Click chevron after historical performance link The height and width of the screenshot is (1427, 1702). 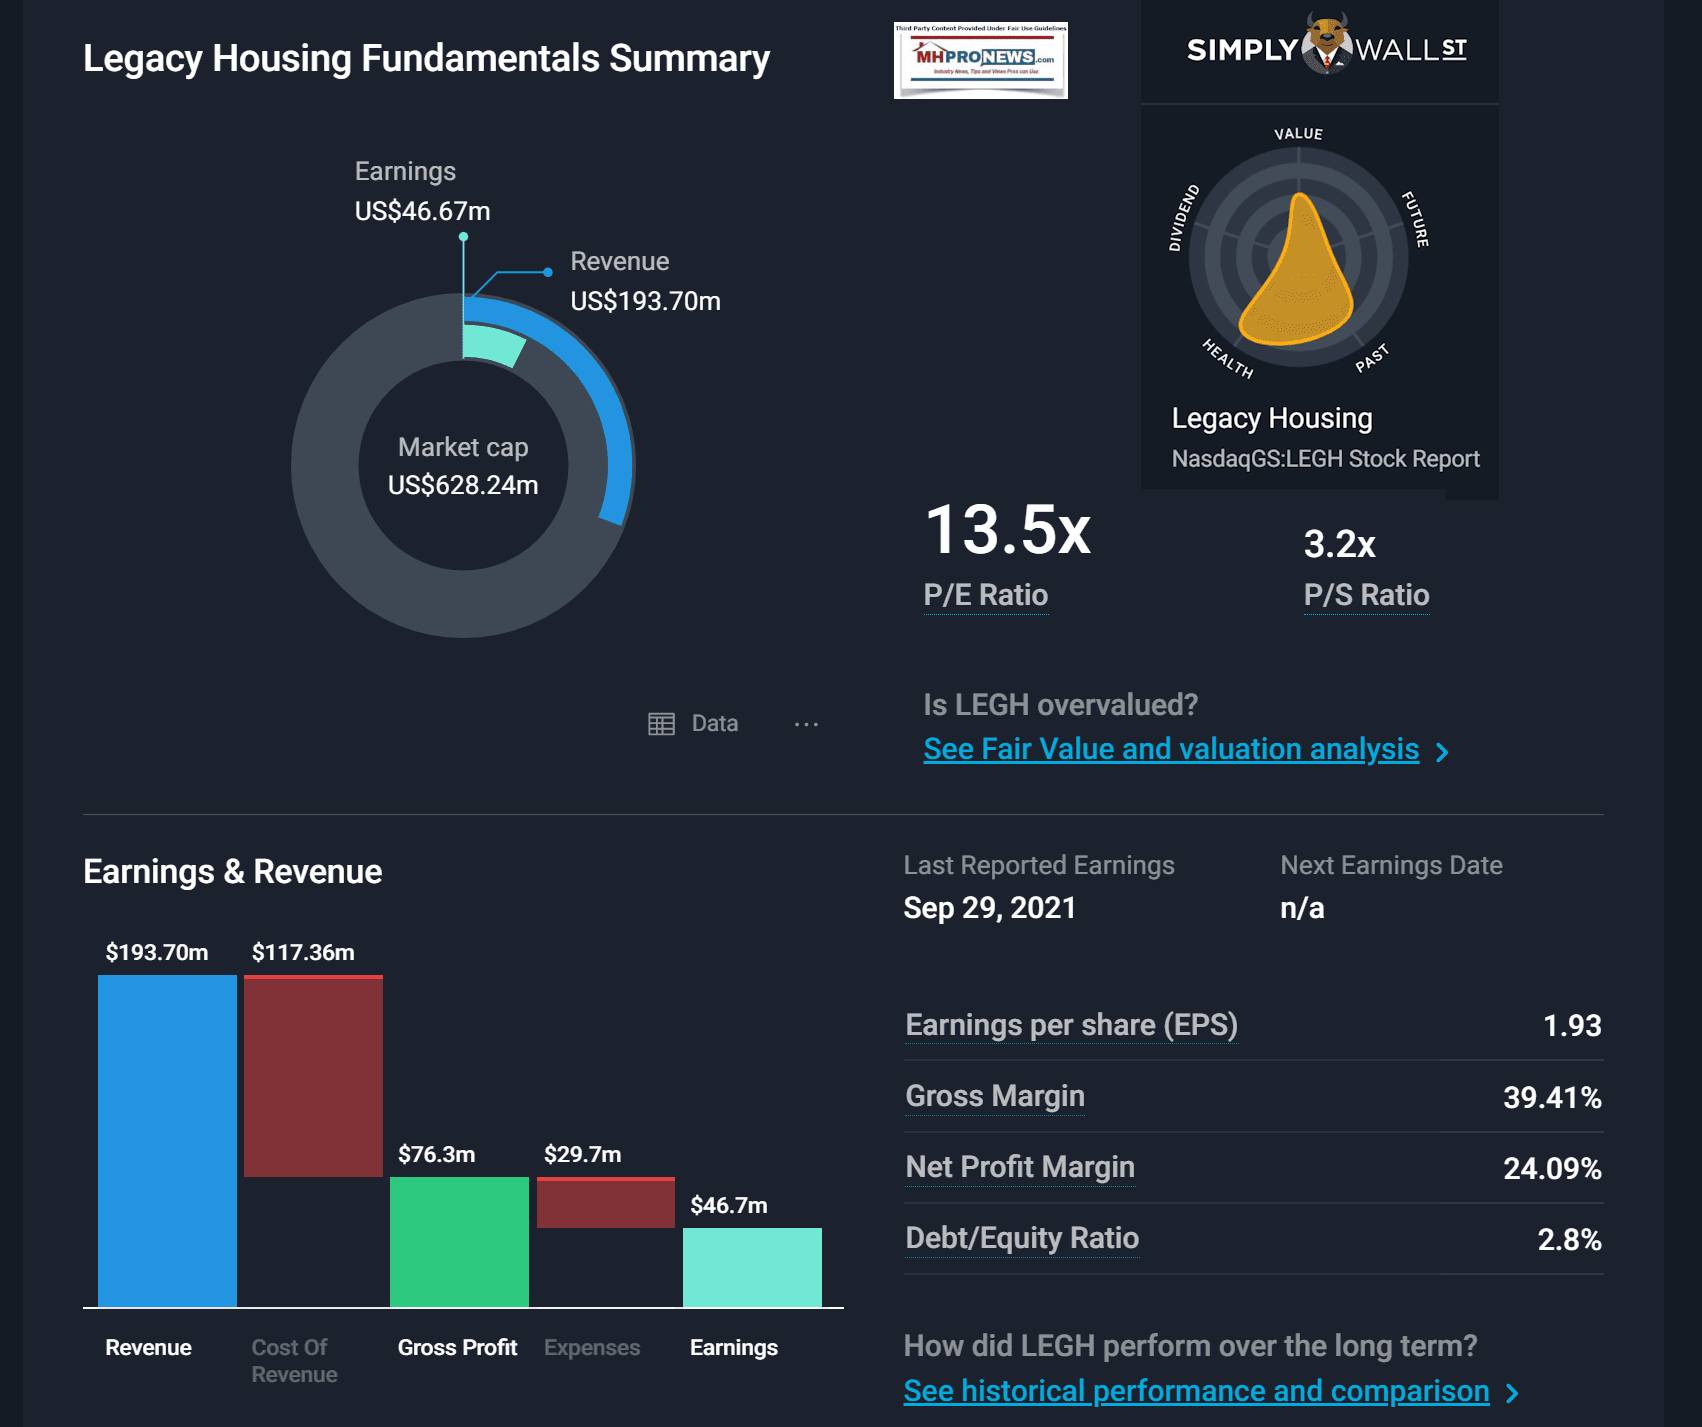pyautogui.click(x=1512, y=1393)
